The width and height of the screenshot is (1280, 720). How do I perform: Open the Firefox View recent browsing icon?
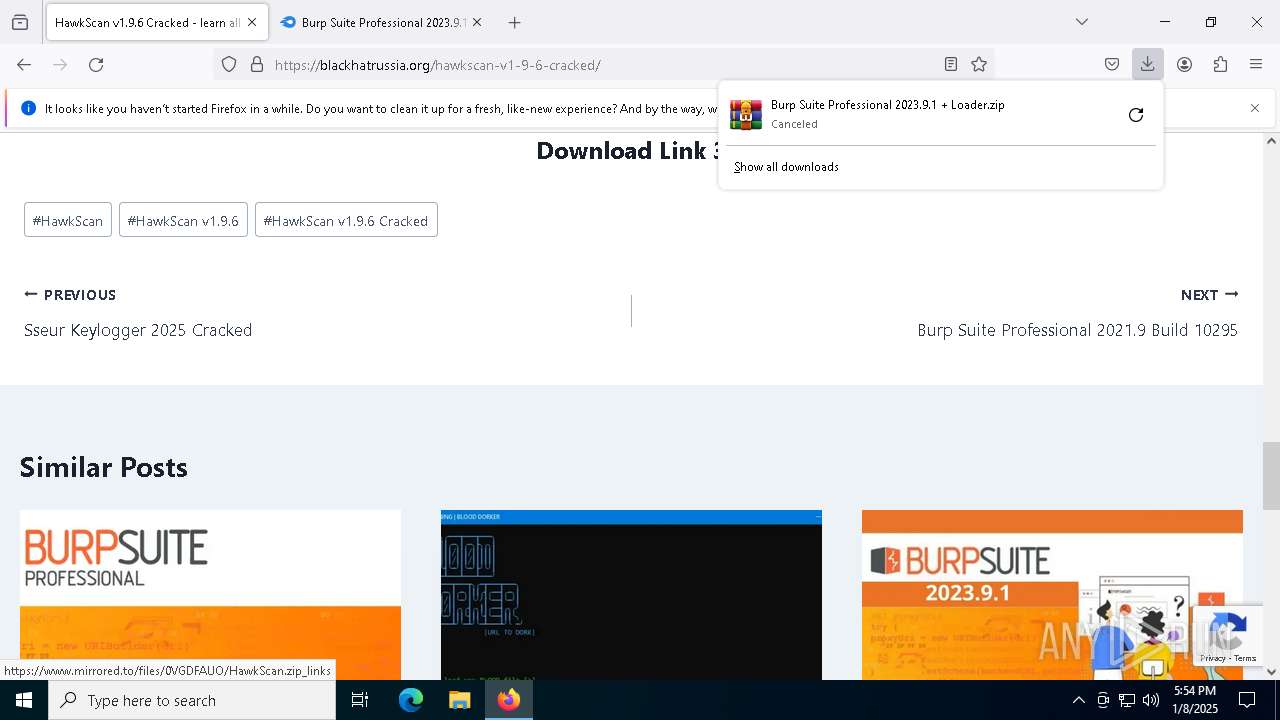[20, 22]
